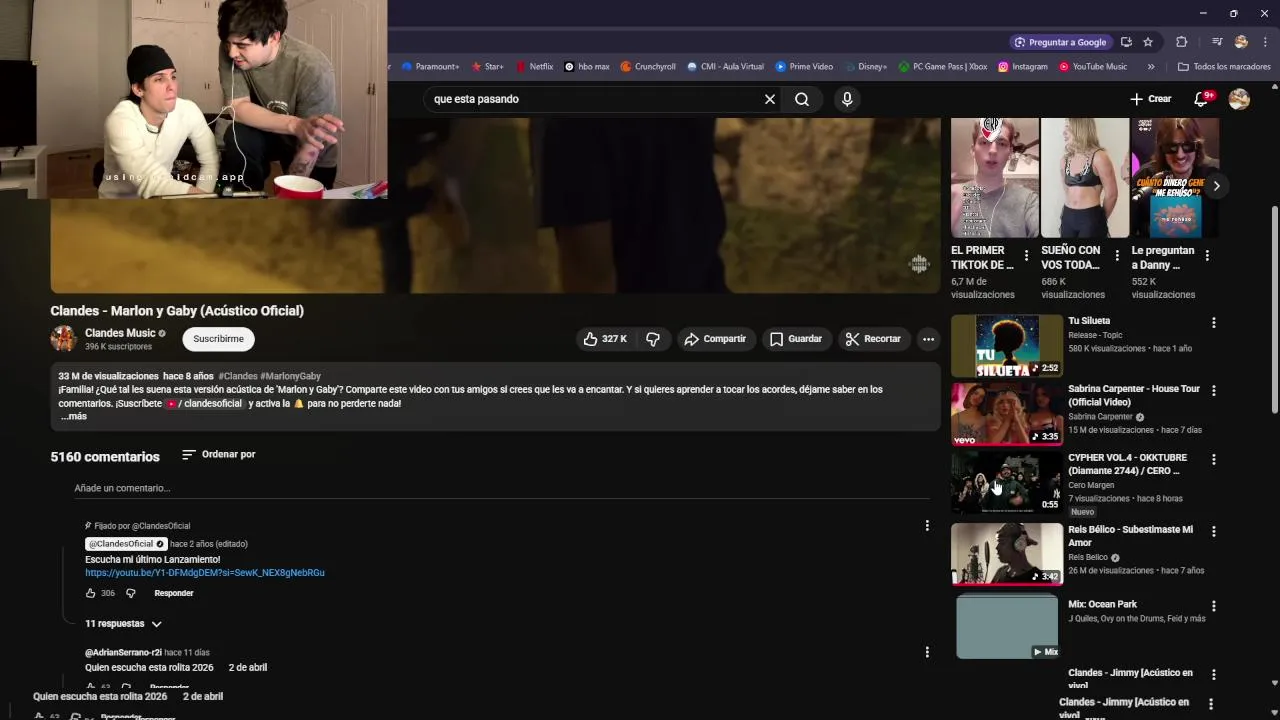Open options for EL PRIMER TIKTOK short

click(1026, 256)
